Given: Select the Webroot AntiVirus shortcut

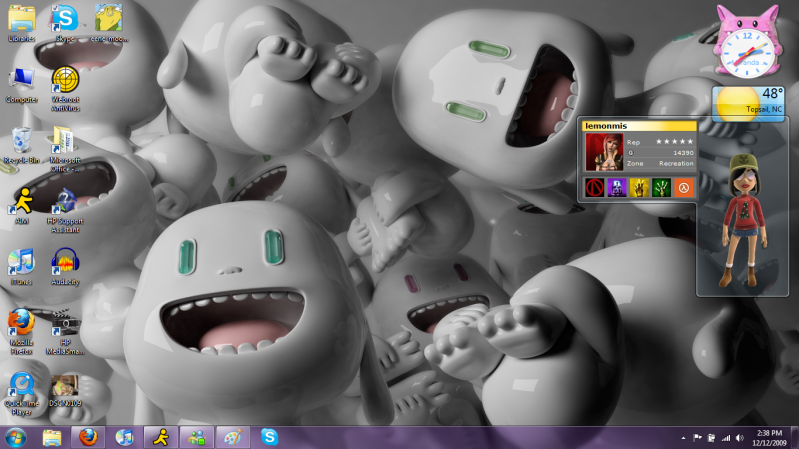Looking at the screenshot, I should click(65, 88).
